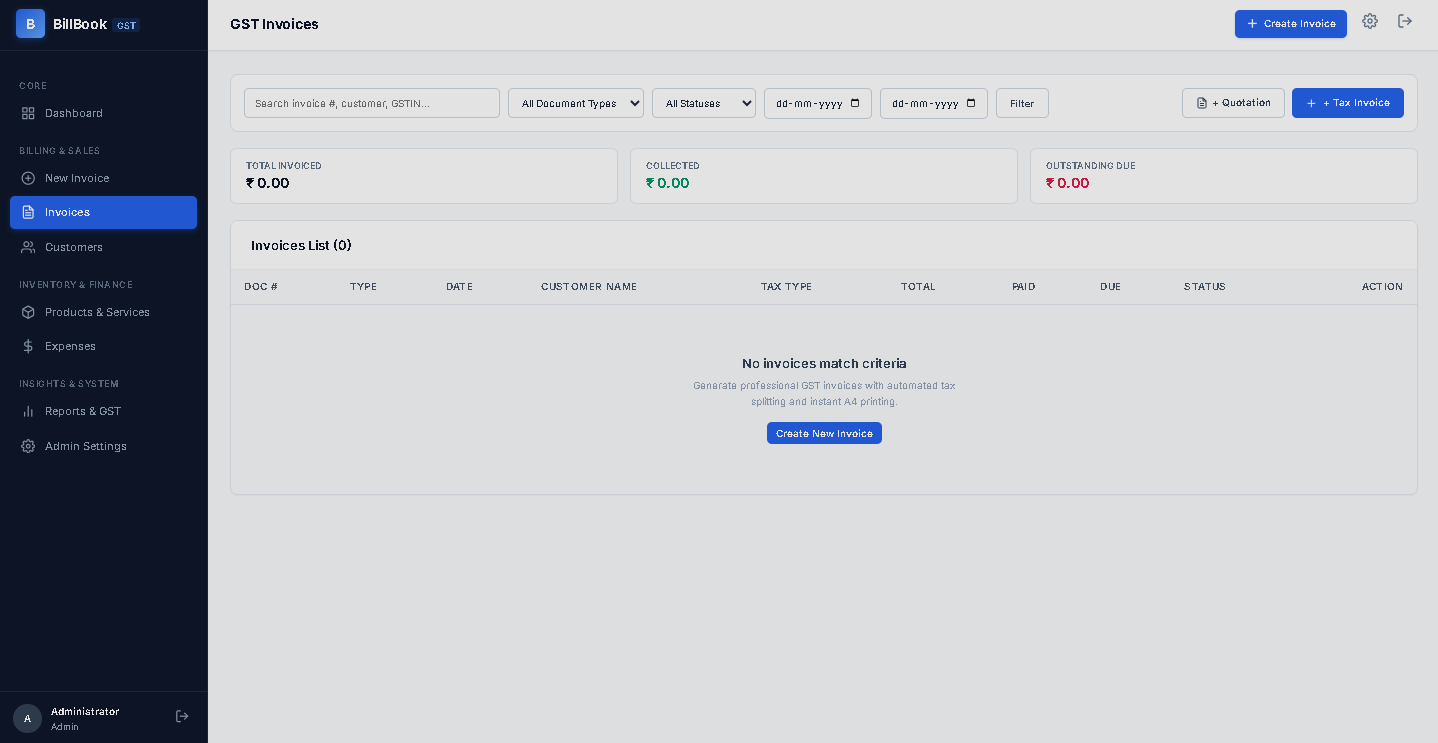Screen dimensions: 1438x743
Task: Click the Administrator avatar icon
Action: tap(27, 718)
